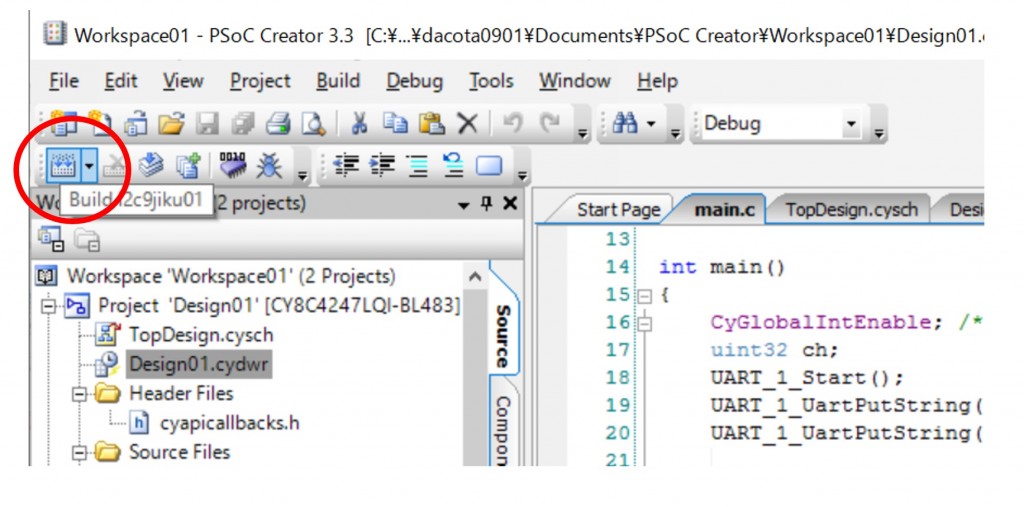
Task: Open Workspace Explorer window position dropdown arrow
Action: pyautogui.click(x=464, y=204)
